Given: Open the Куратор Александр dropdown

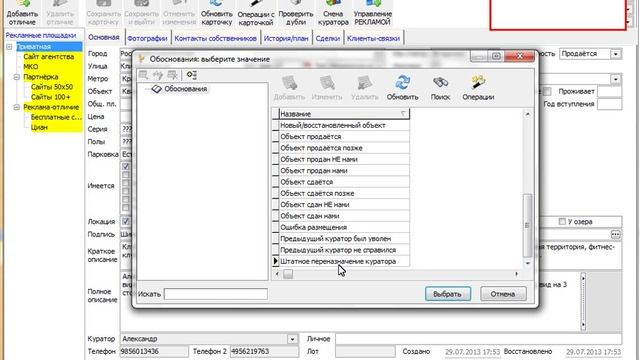Looking at the screenshot, I should point(292,339).
